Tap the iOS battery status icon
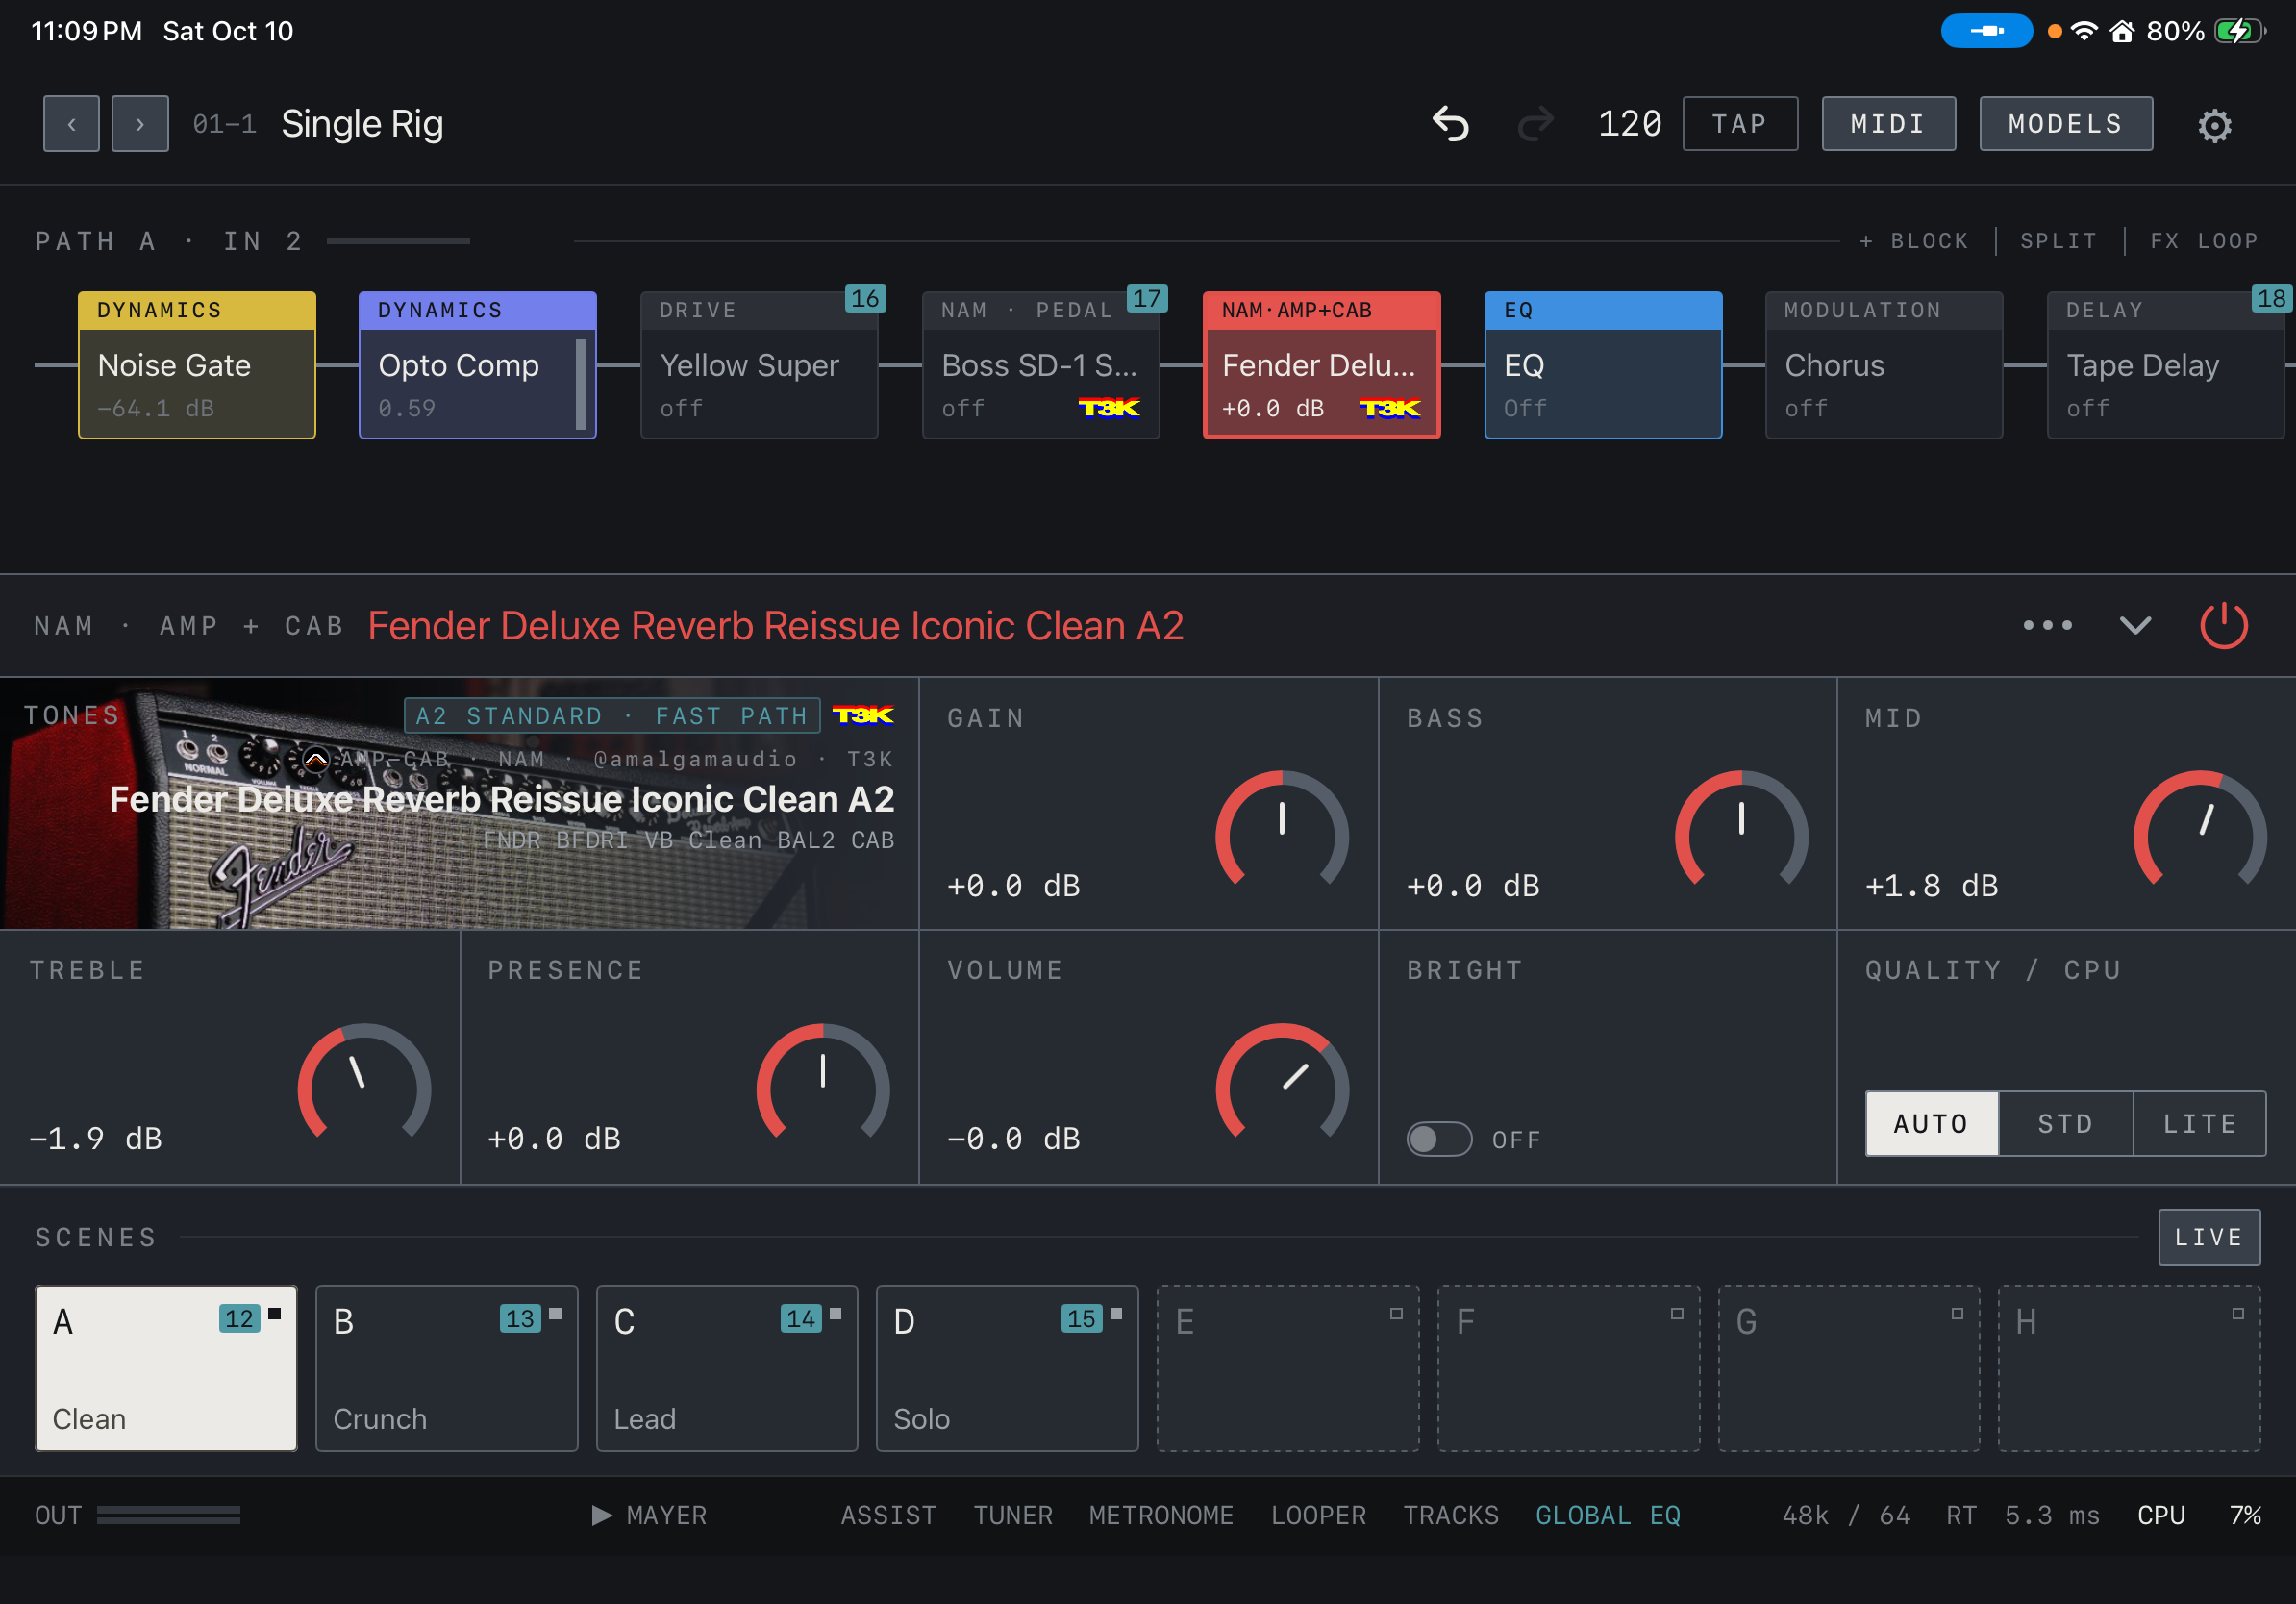This screenshot has height=1604, width=2296. pyautogui.click(x=2239, y=31)
